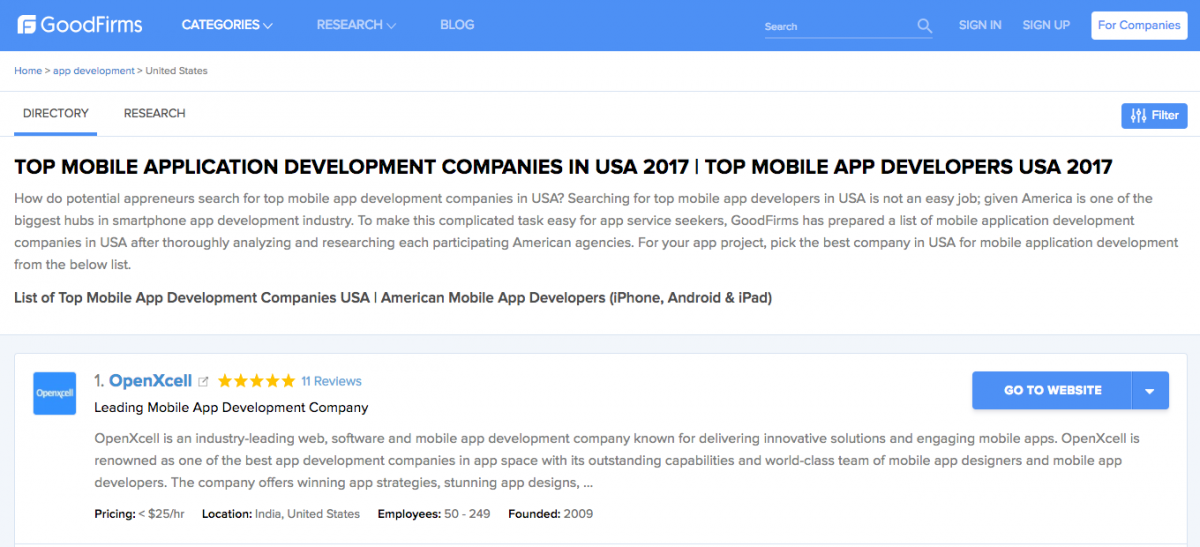Select the Directory tab

56,114
